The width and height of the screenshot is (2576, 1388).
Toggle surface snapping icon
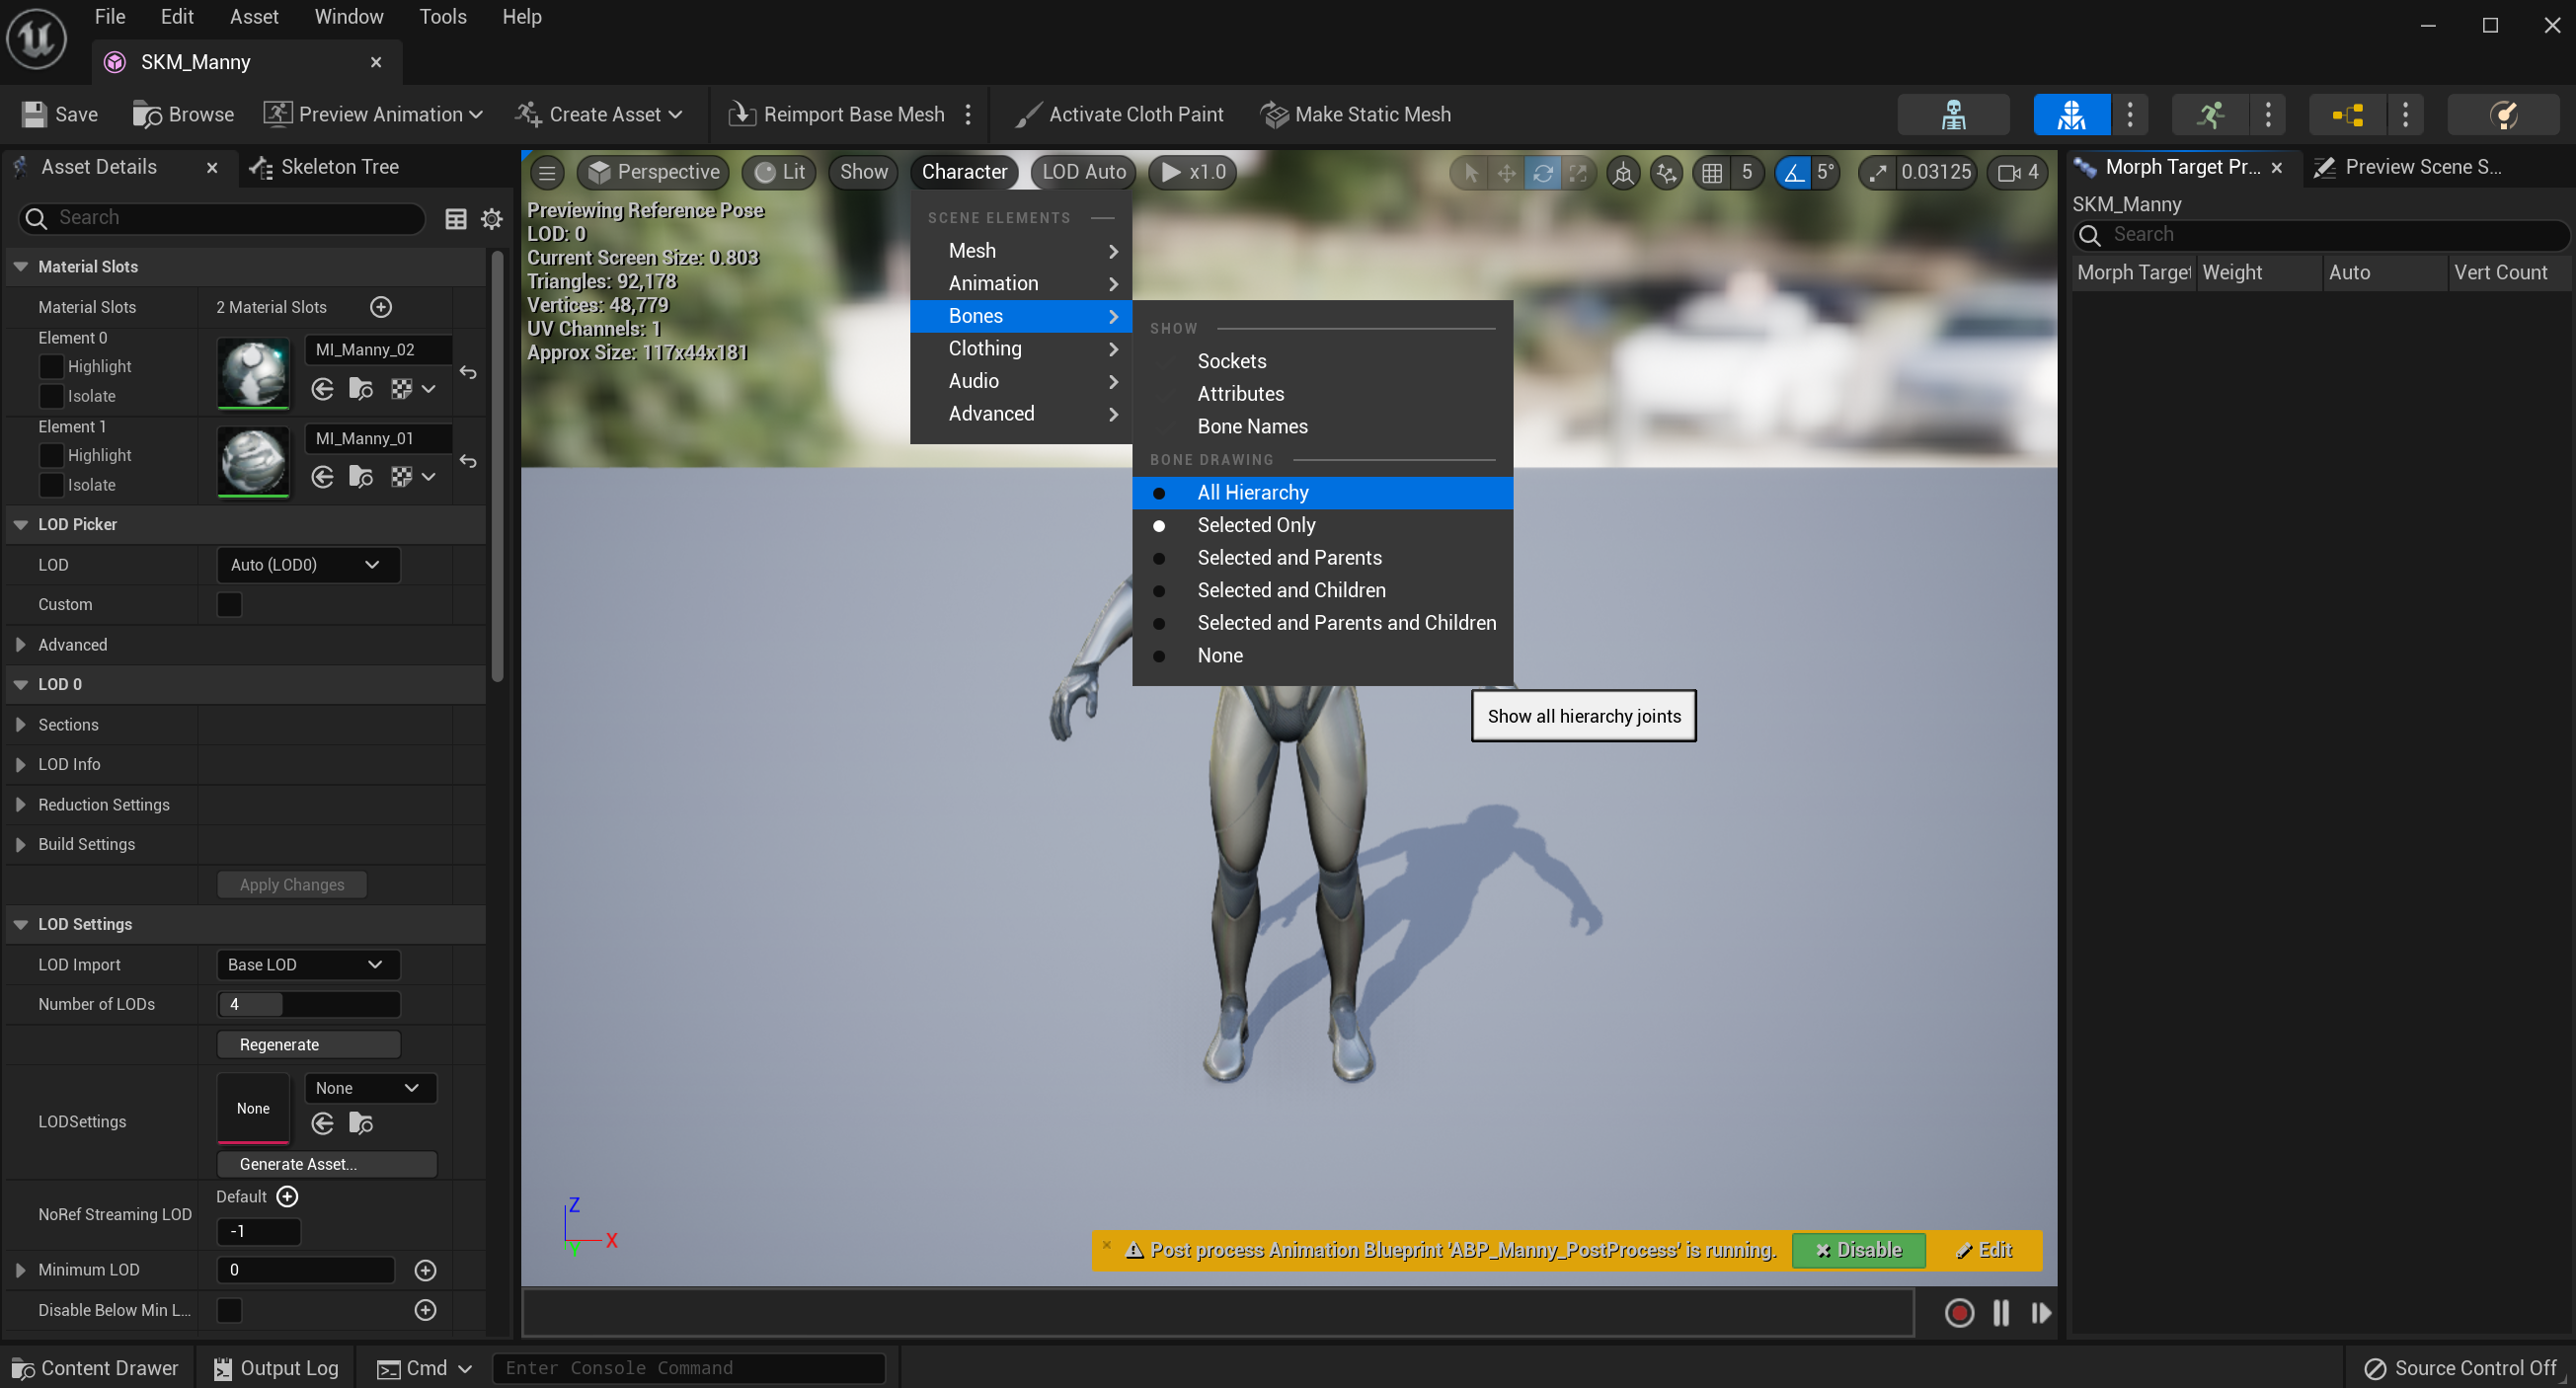[x=1667, y=172]
